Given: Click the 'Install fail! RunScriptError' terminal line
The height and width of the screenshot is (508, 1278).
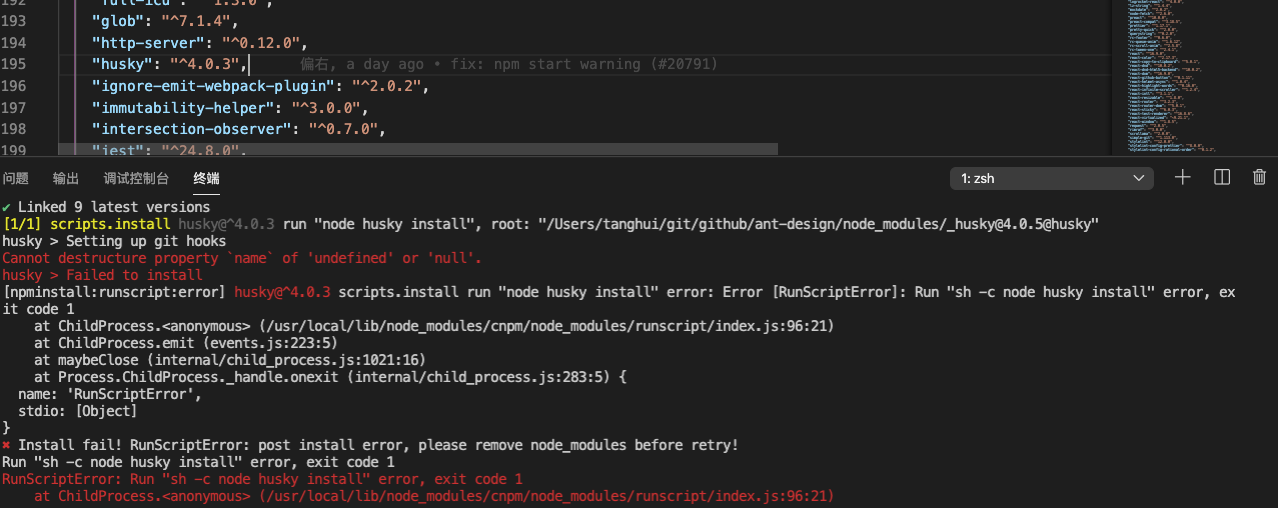Looking at the screenshot, I should pos(370,445).
